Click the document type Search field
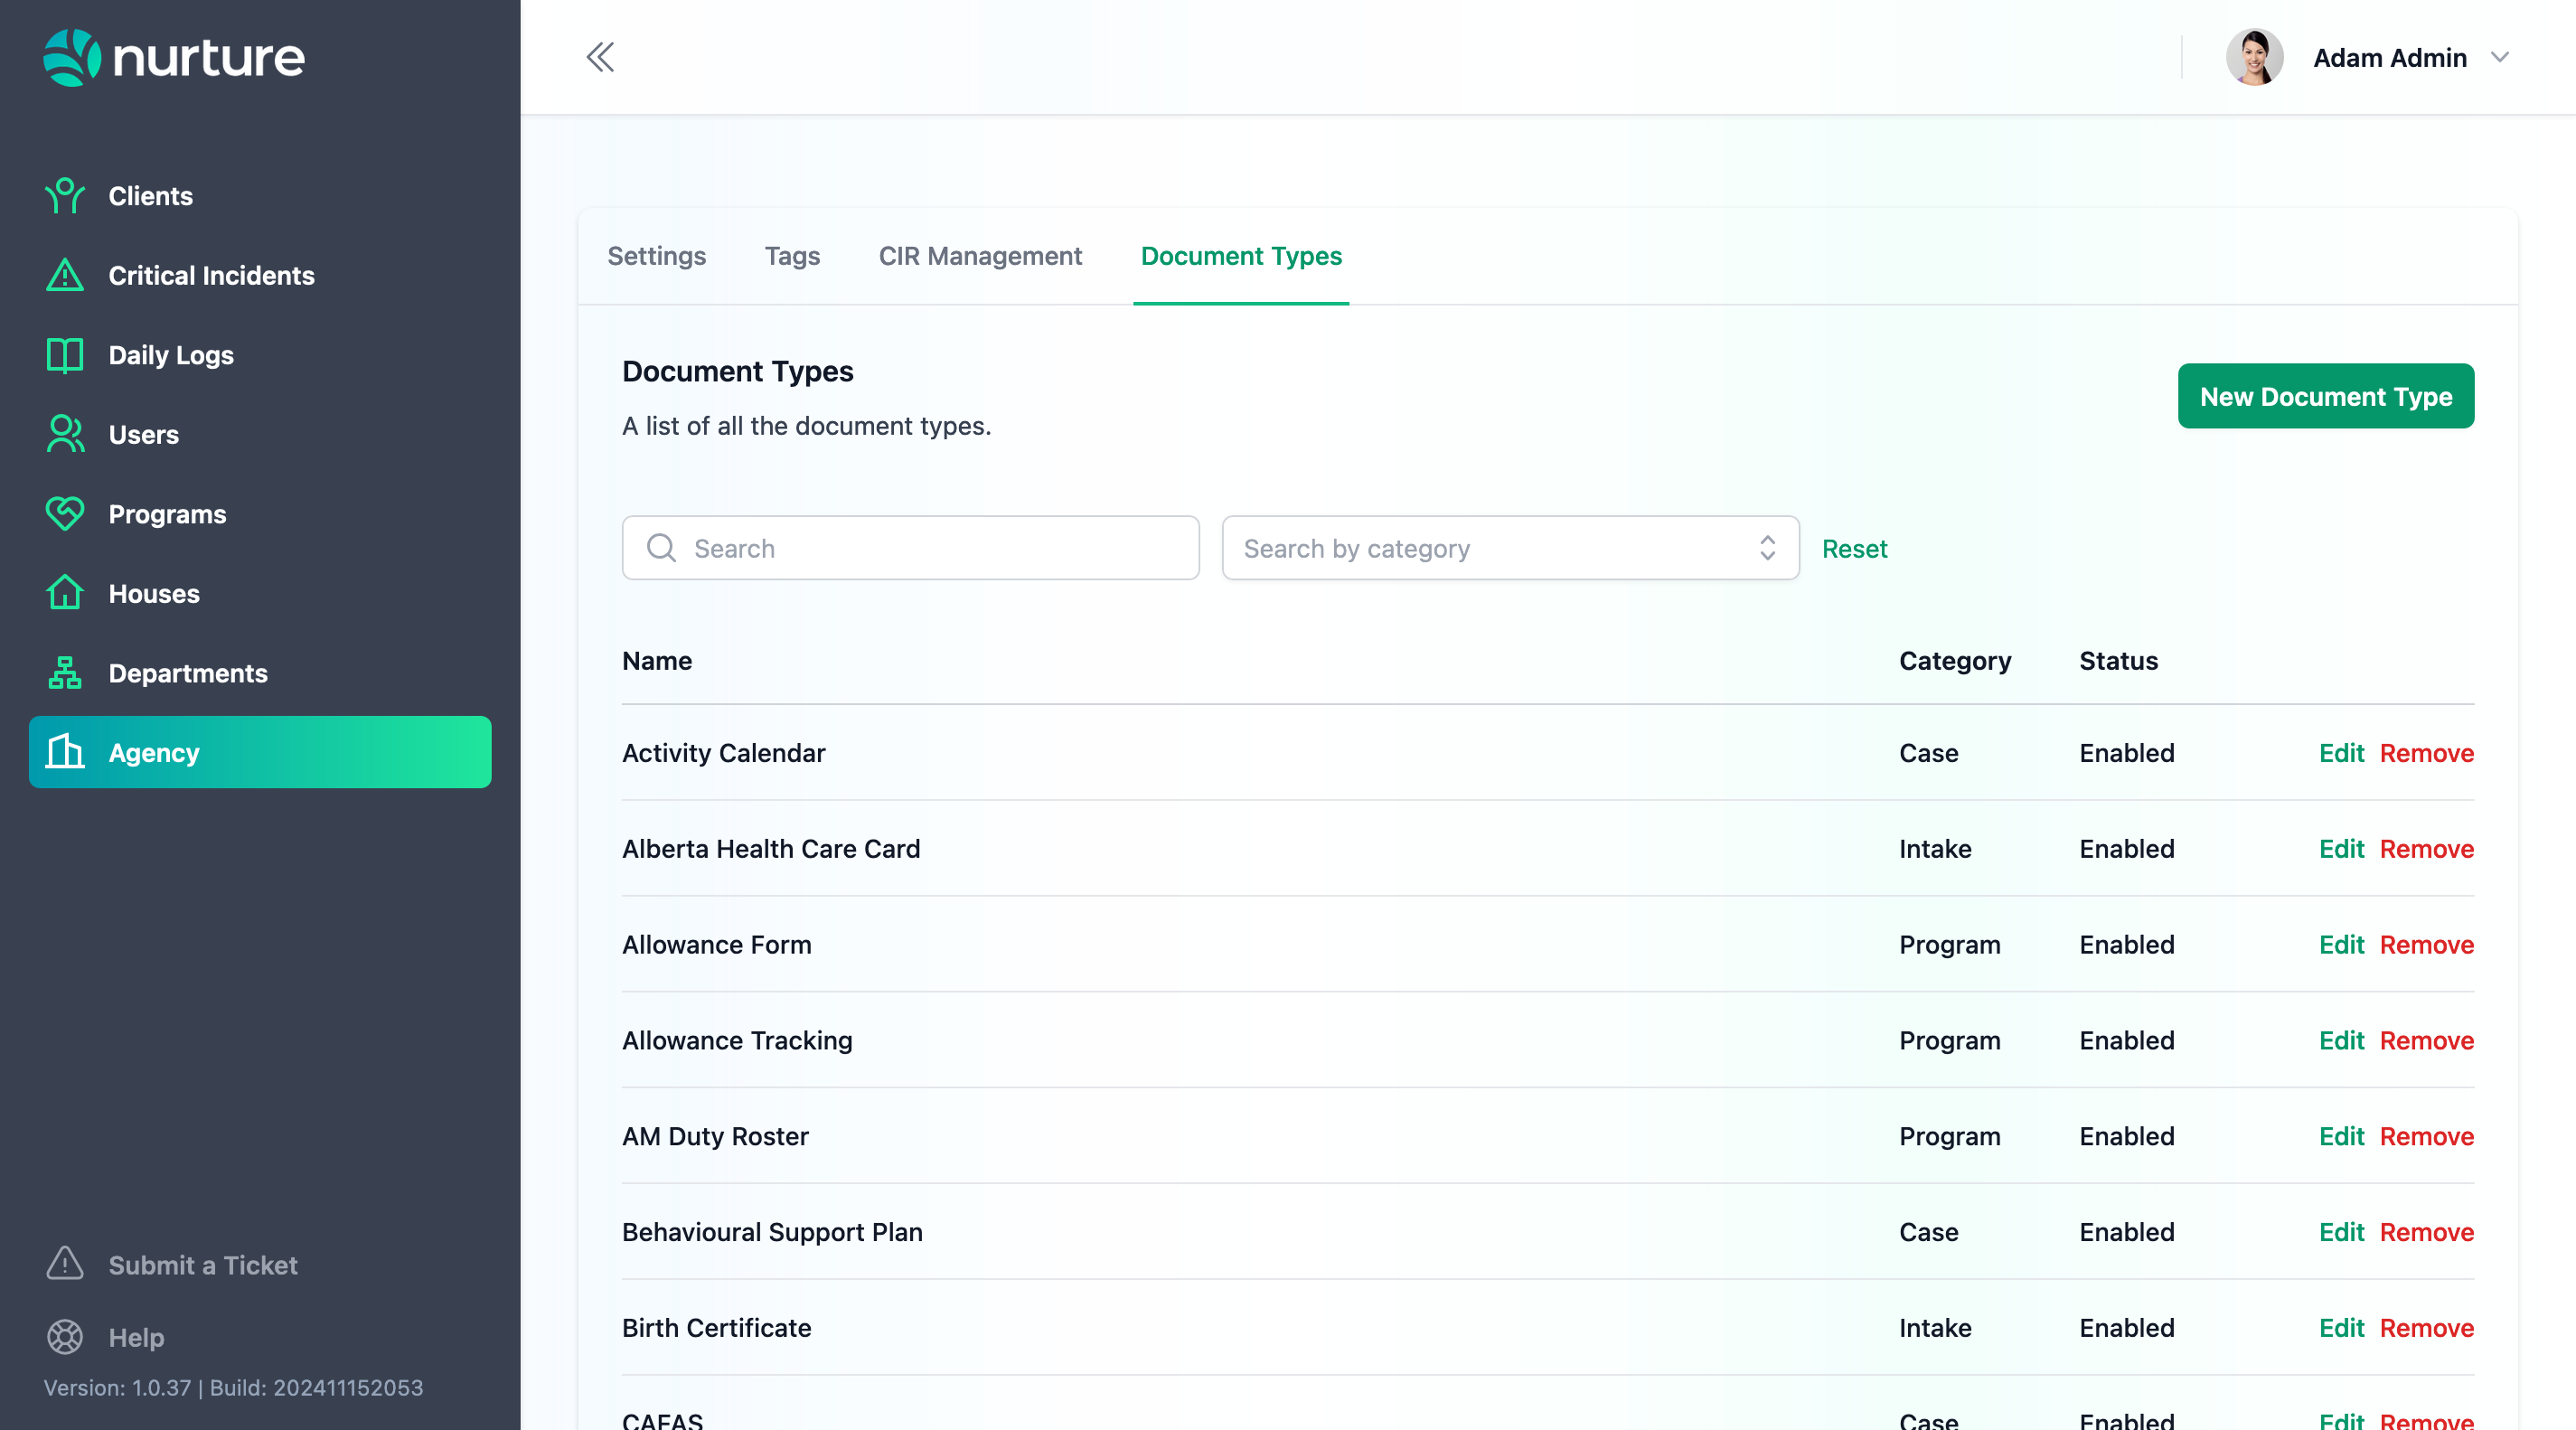The width and height of the screenshot is (2576, 1430). point(910,548)
